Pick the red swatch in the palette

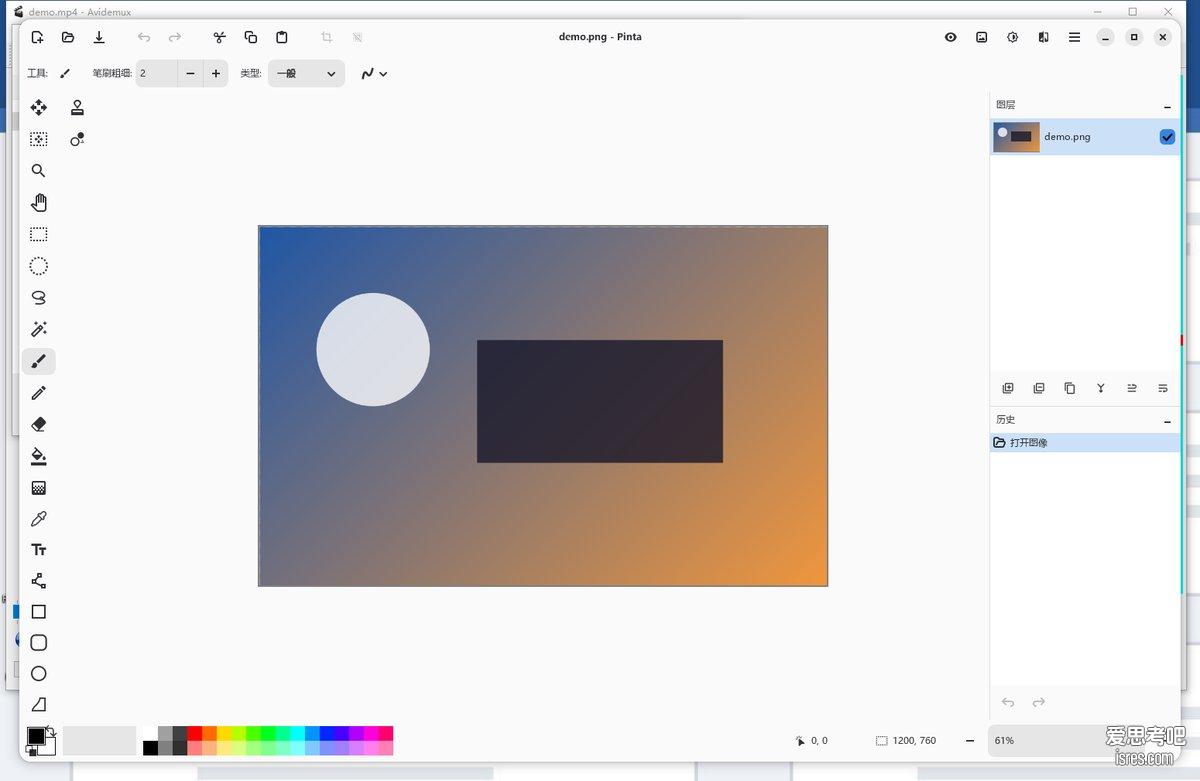[195, 733]
